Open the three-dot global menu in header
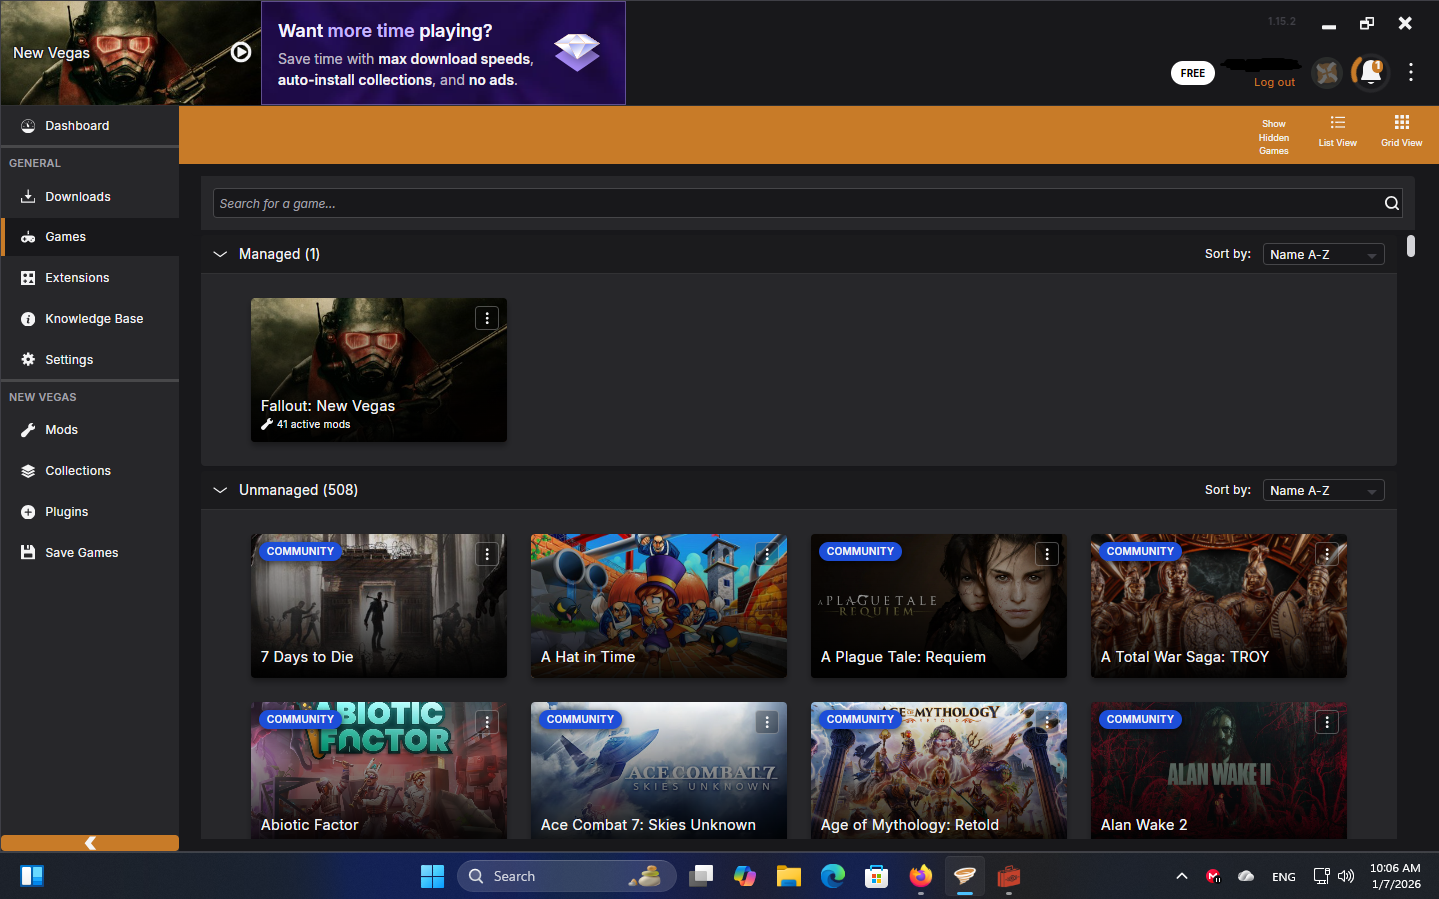 [1410, 72]
